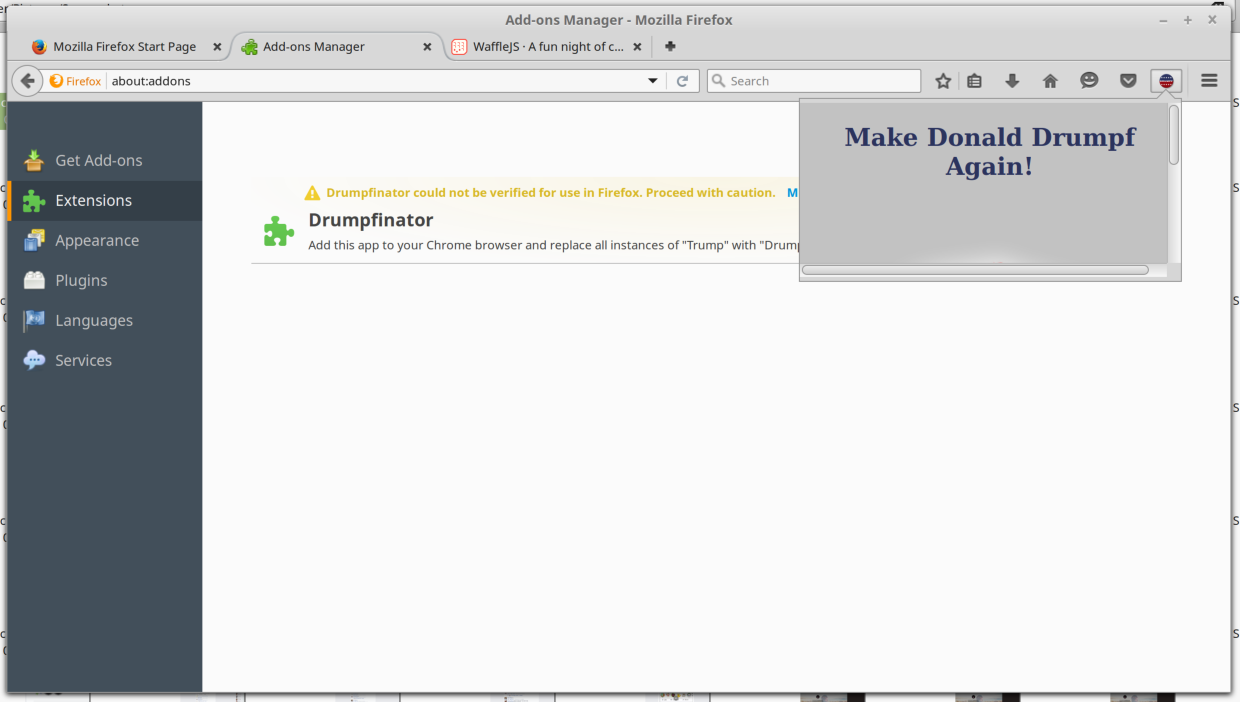Show bookmarks list icon
The image size is (1240, 702).
click(974, 81)
